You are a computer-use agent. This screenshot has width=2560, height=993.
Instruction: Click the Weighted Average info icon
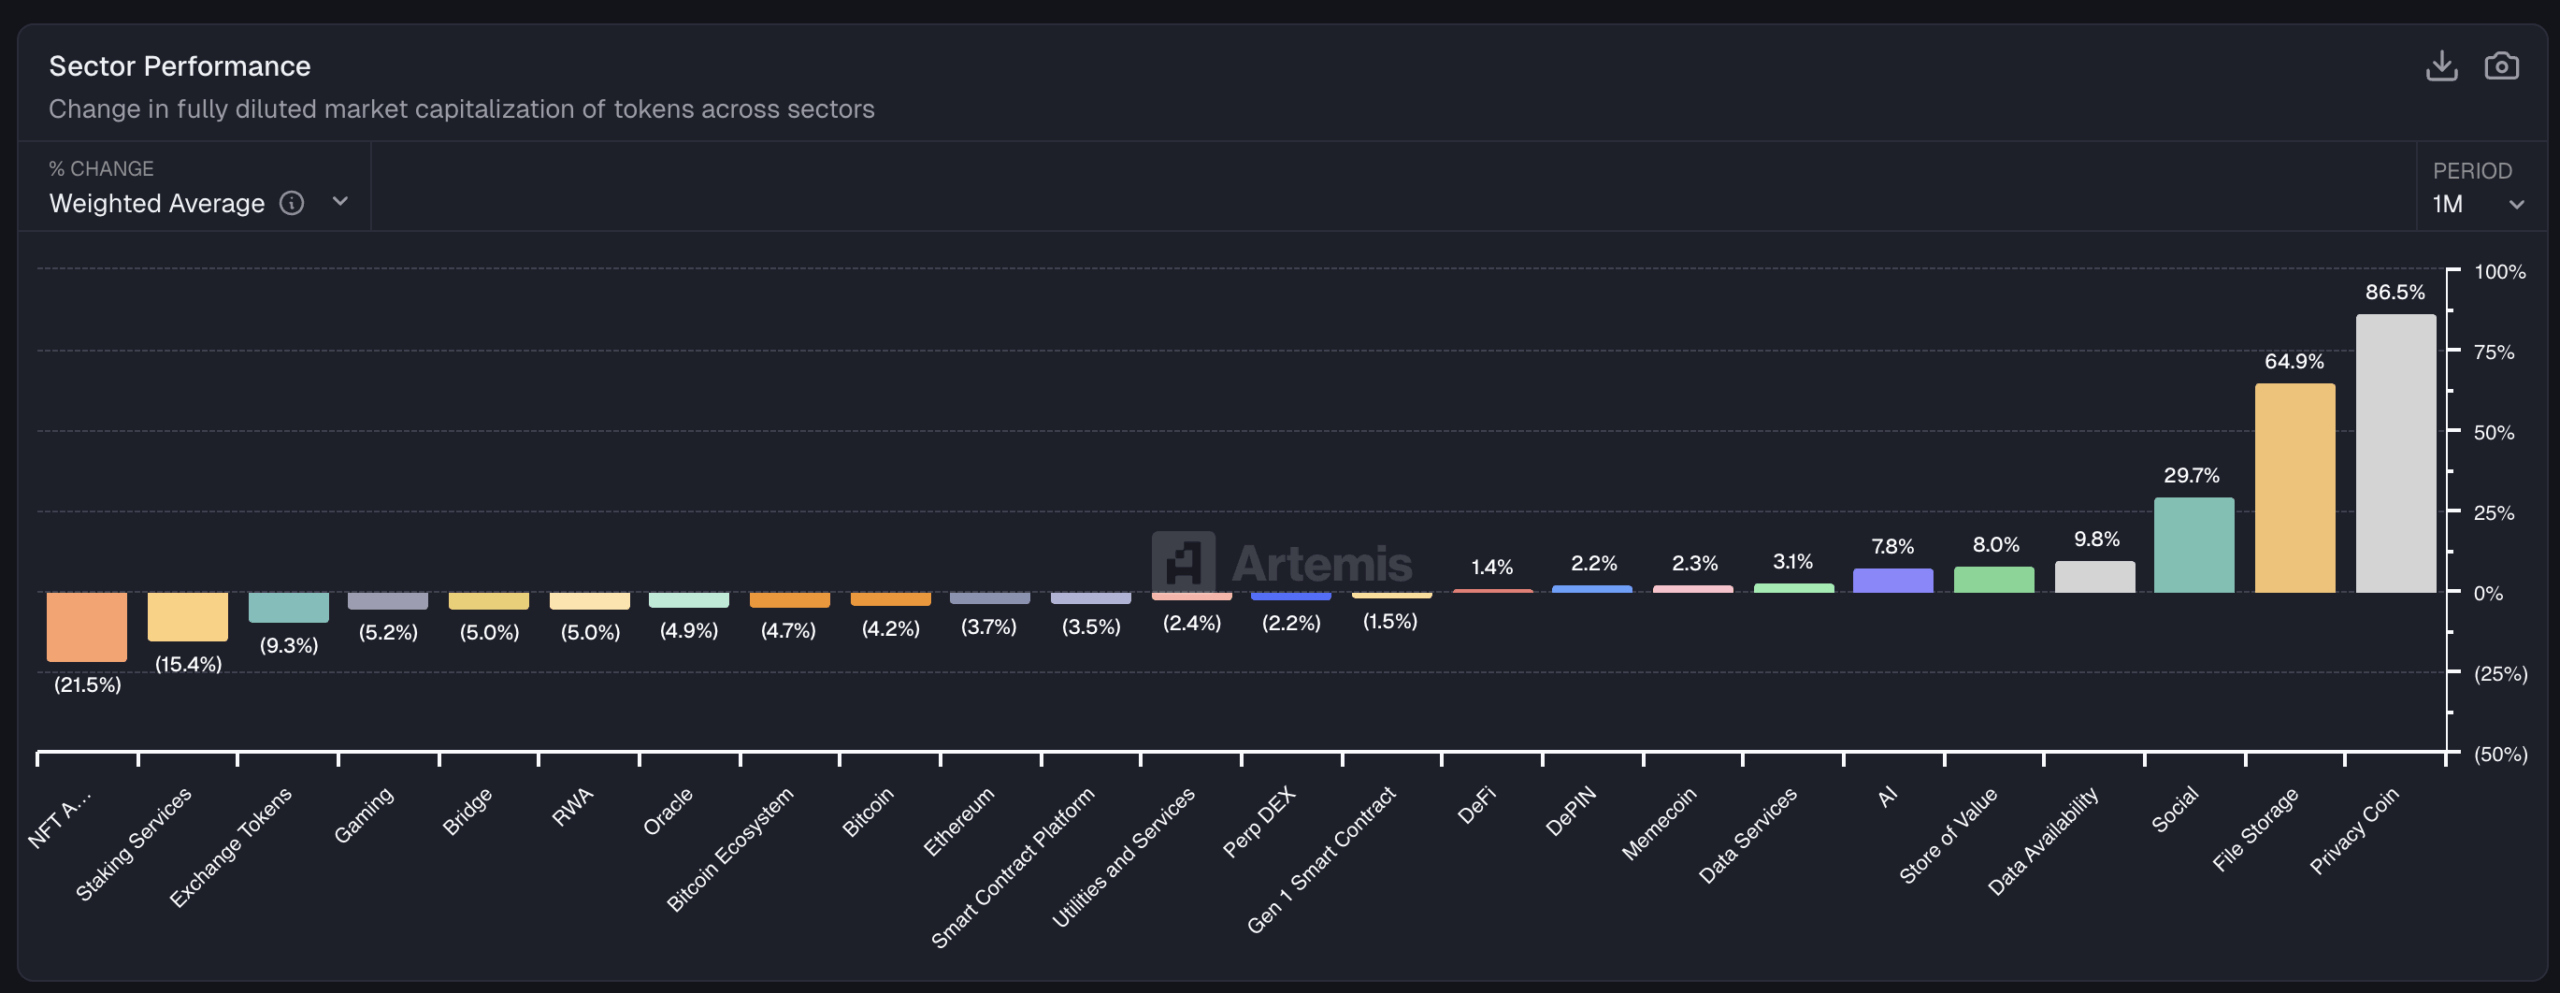[x=291, y=203]
